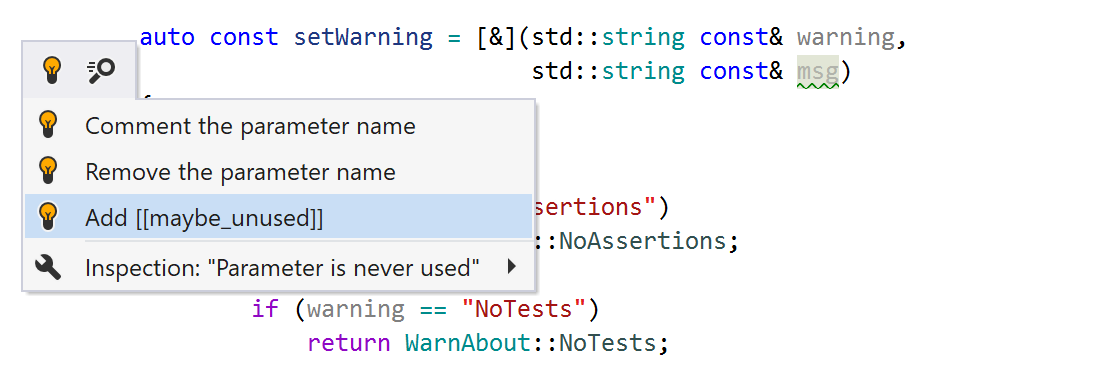Click the setWarning variable name

pos(363,37)
